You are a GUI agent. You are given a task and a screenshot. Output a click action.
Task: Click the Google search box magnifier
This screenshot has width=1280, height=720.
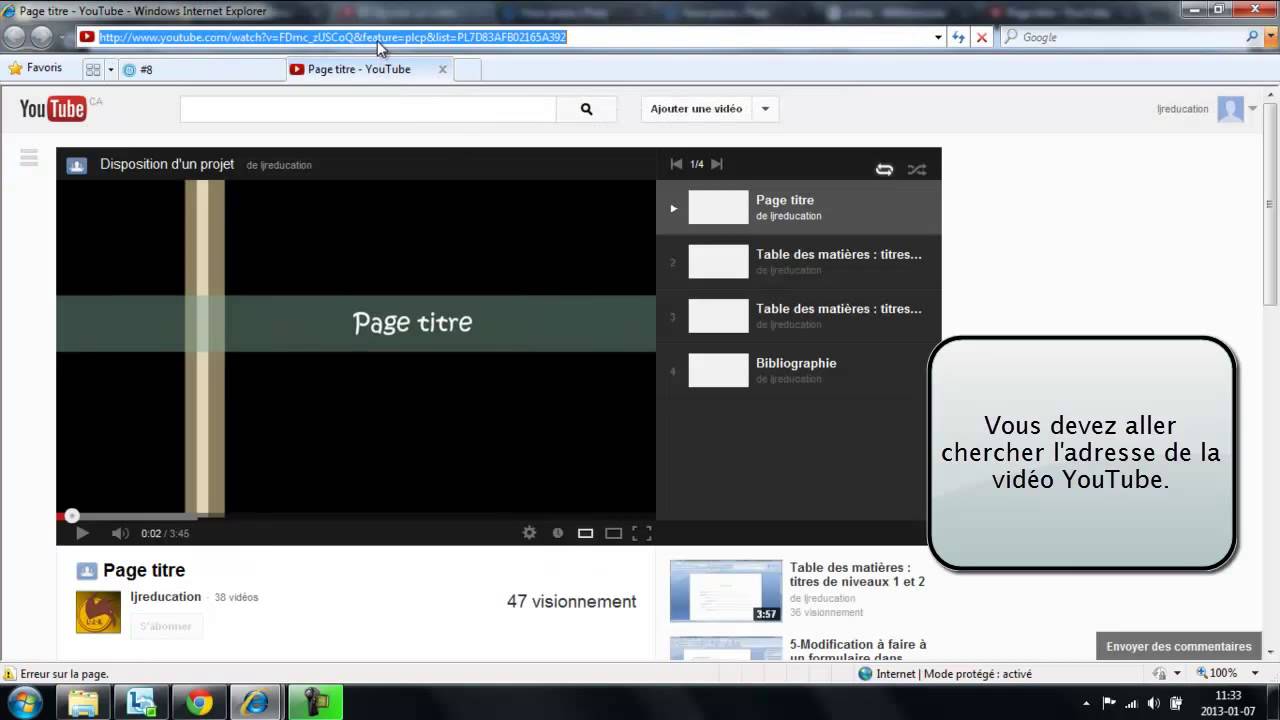[1252, 37]
